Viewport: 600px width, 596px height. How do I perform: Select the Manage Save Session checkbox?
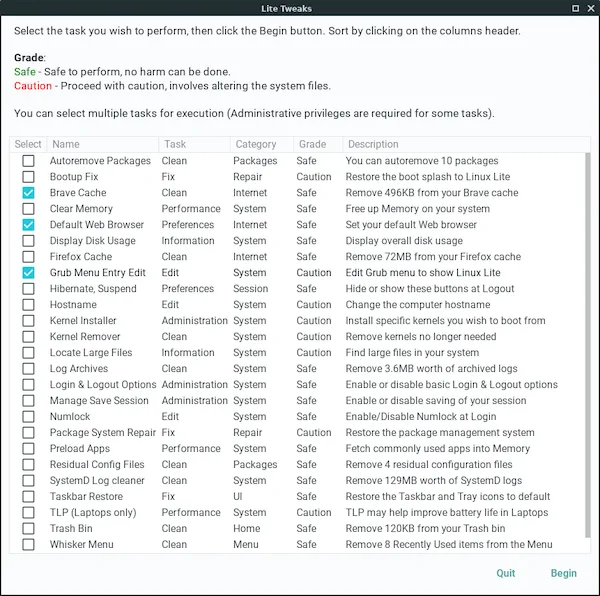click(28, 401)
